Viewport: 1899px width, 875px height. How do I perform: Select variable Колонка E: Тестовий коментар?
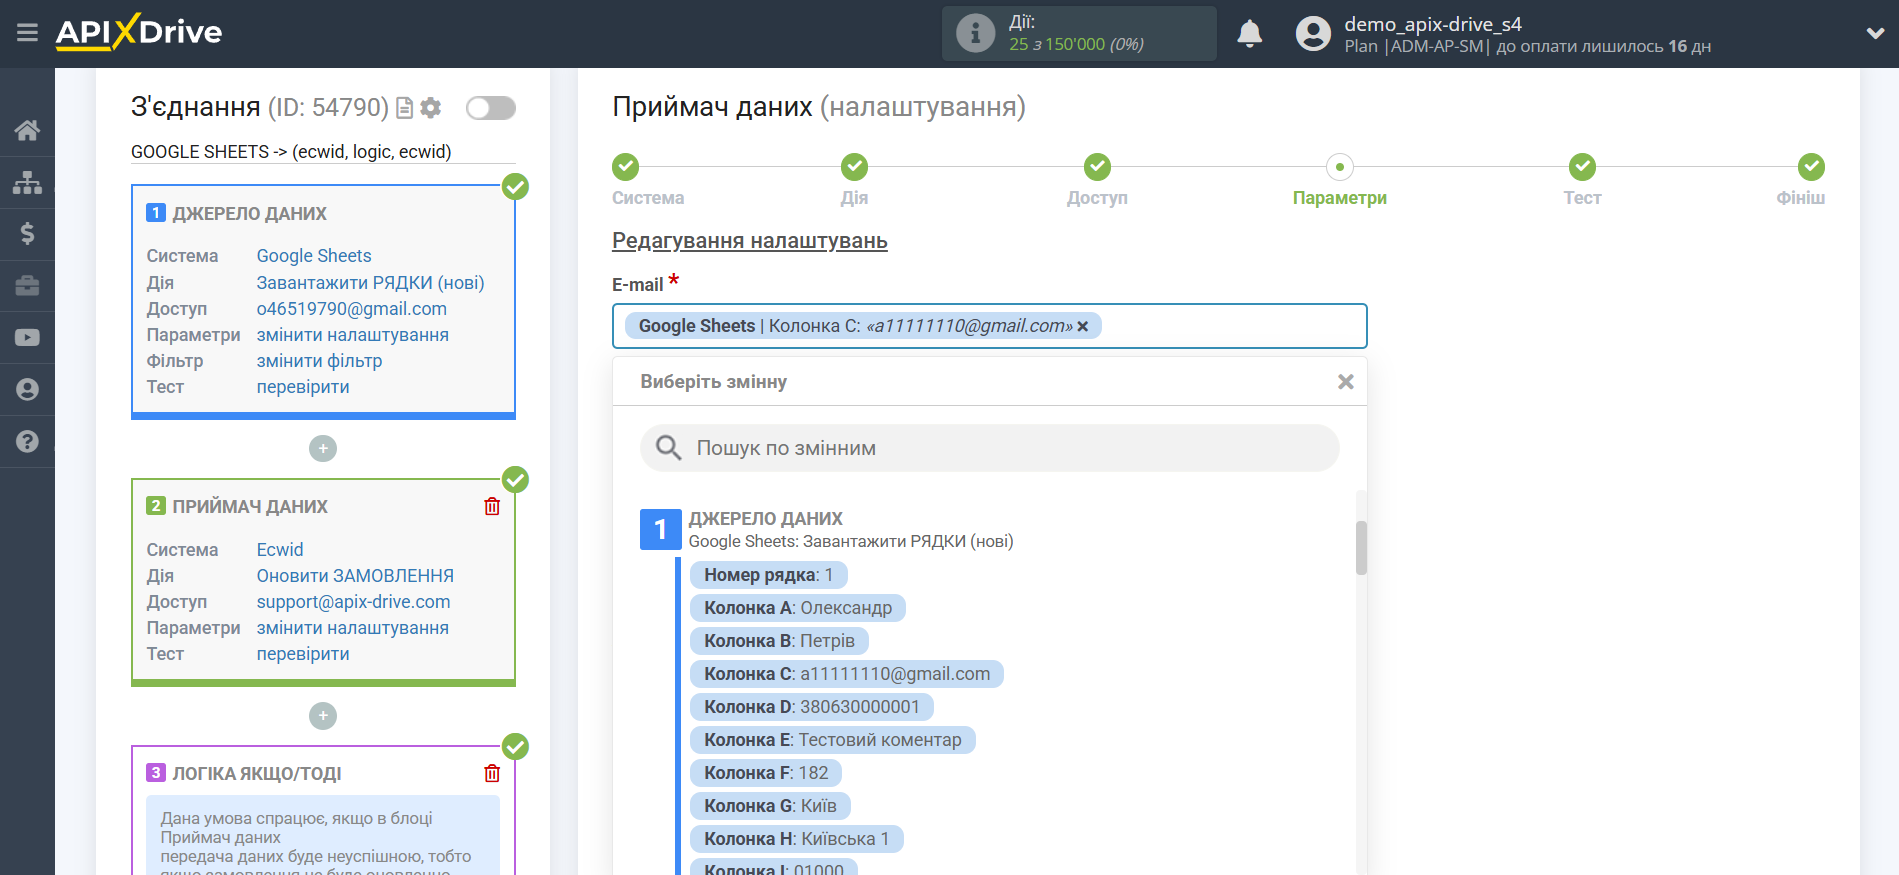coord(833,740)
